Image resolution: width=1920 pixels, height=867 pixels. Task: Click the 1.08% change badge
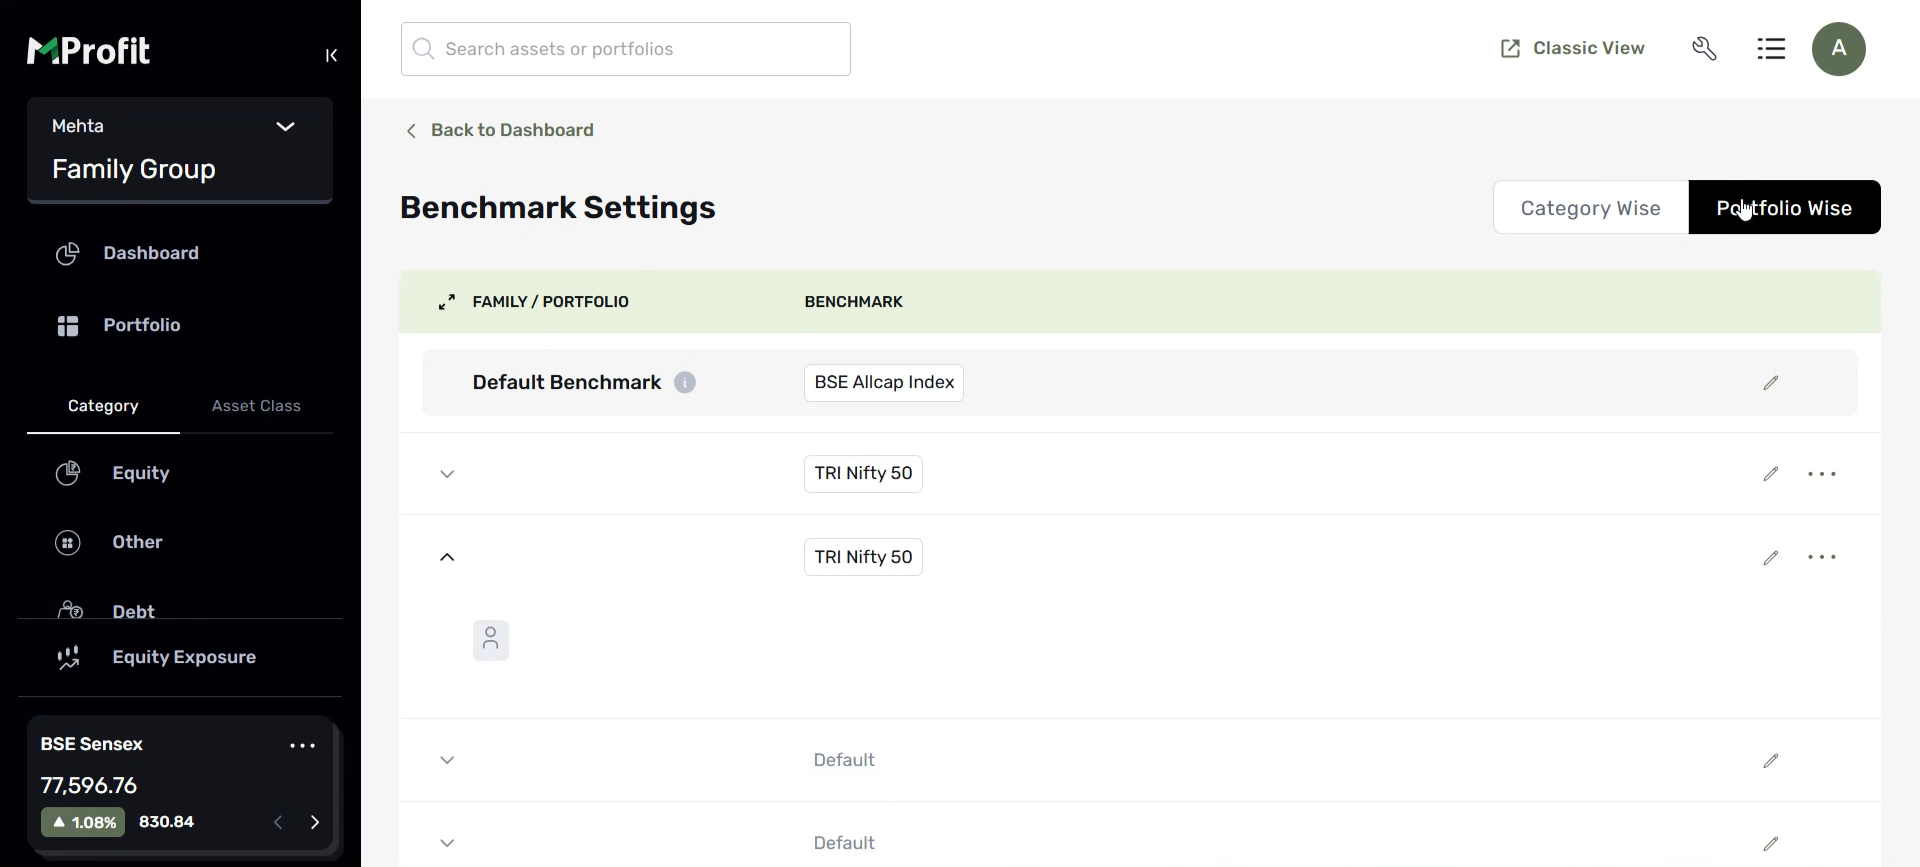[x=83, y=822]
